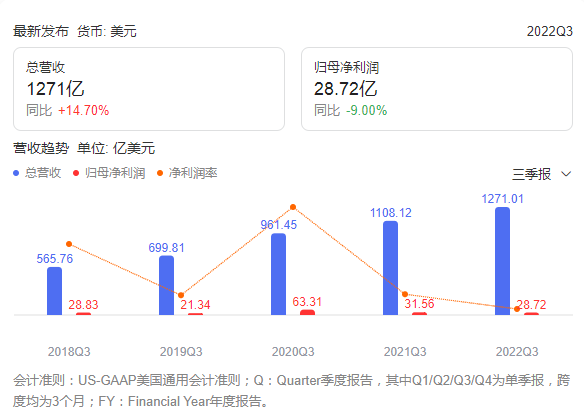The height and width of the screenshot is (416, 584).
Task: Toggle the 总营收 legend series
Action: [x=37, y=173]
